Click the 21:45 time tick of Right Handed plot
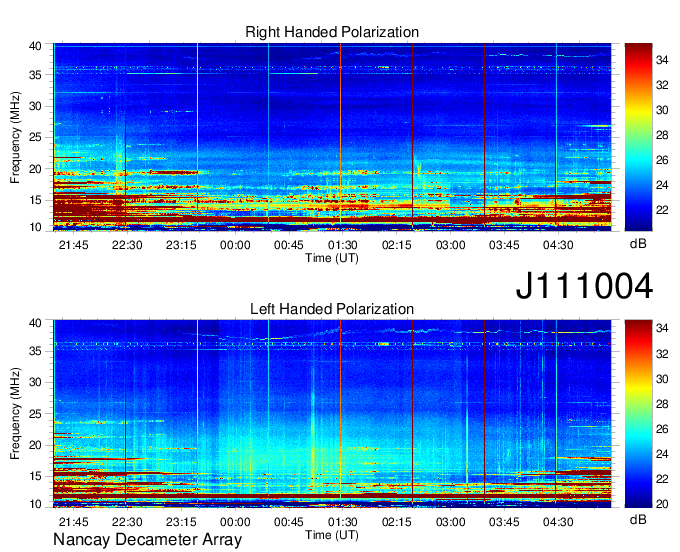This screenshot has width=680, height=552. coord(73,245)
